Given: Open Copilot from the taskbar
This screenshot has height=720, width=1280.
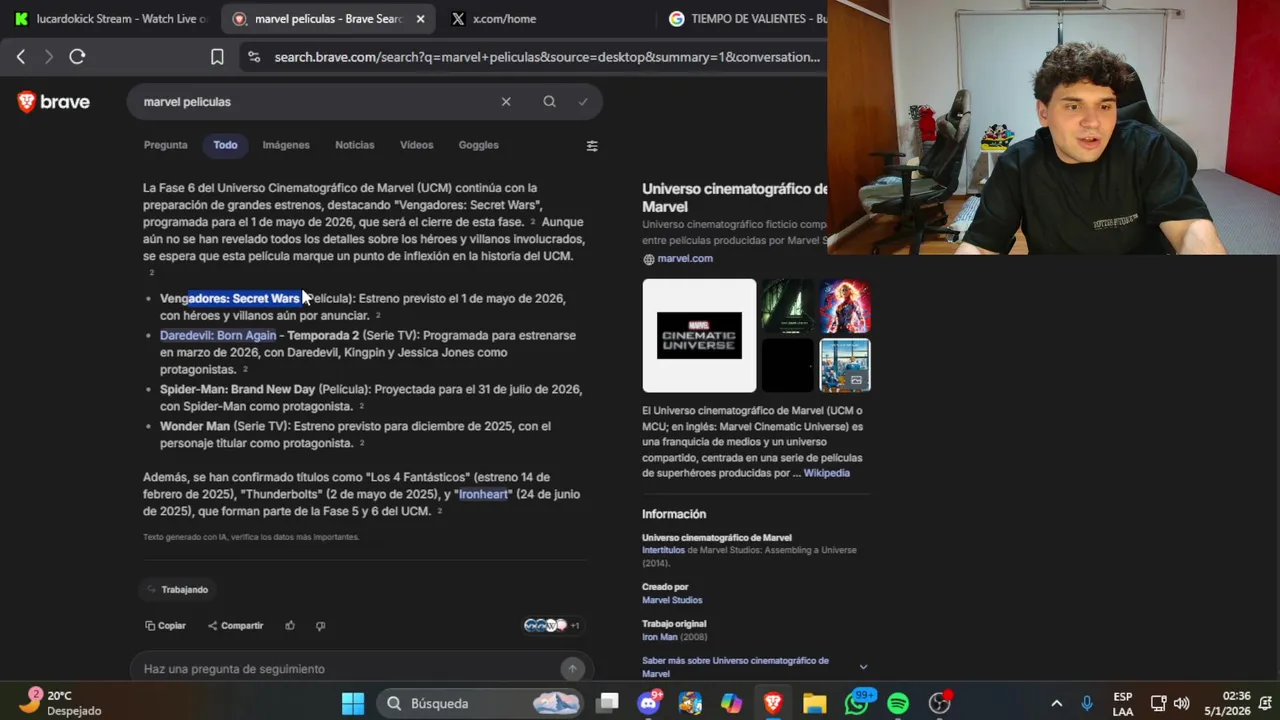Looking at the screenshot, I should tap(732, 704).
